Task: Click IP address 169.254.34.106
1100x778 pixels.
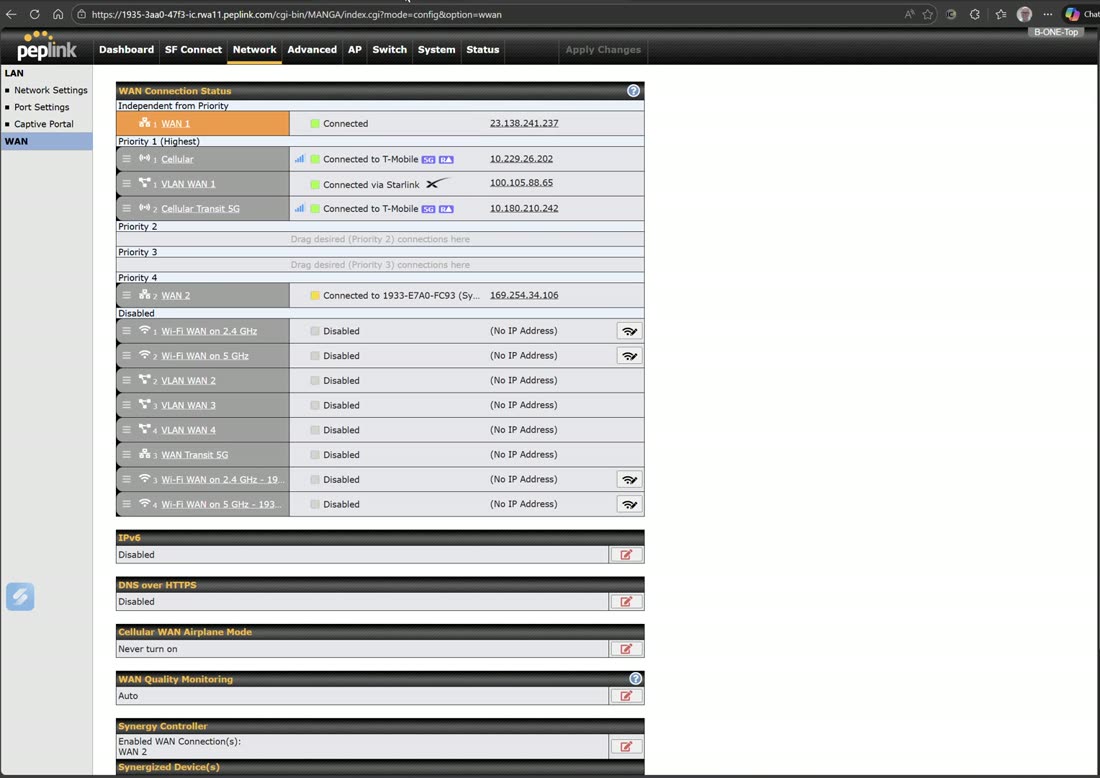Action: (x=524, y=295)
